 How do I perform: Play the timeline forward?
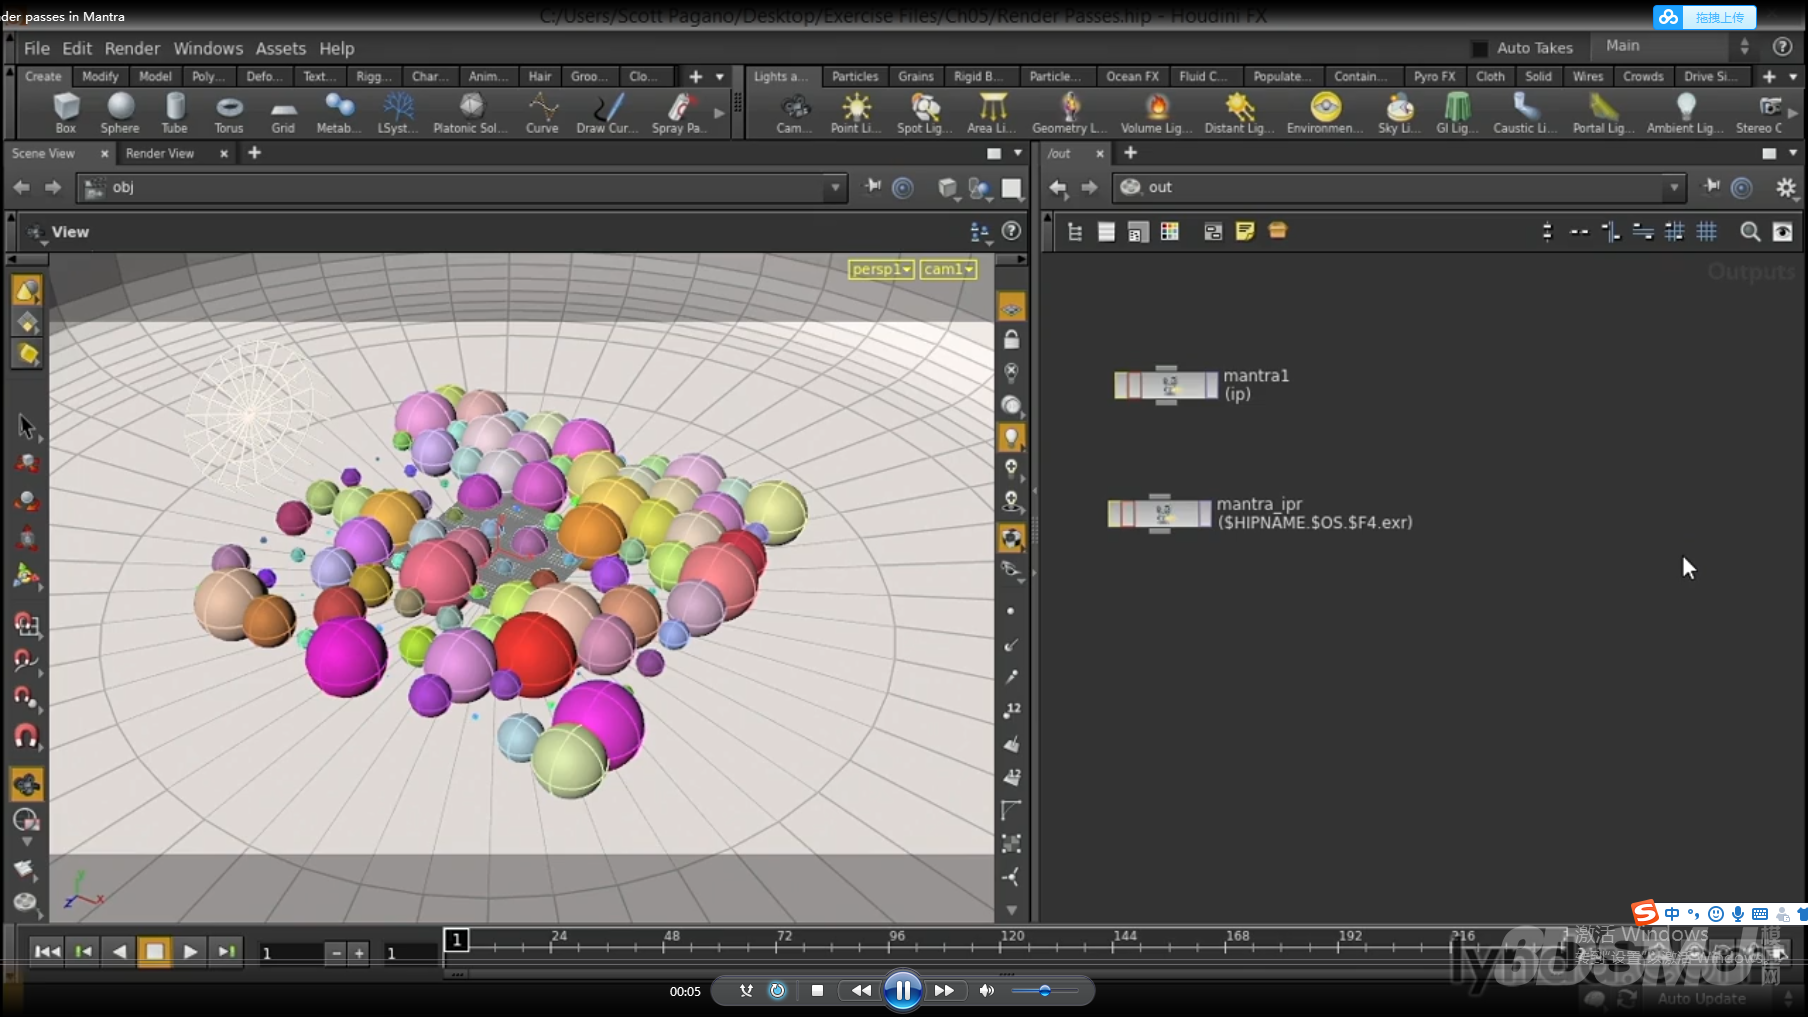(x=190, y=951)
